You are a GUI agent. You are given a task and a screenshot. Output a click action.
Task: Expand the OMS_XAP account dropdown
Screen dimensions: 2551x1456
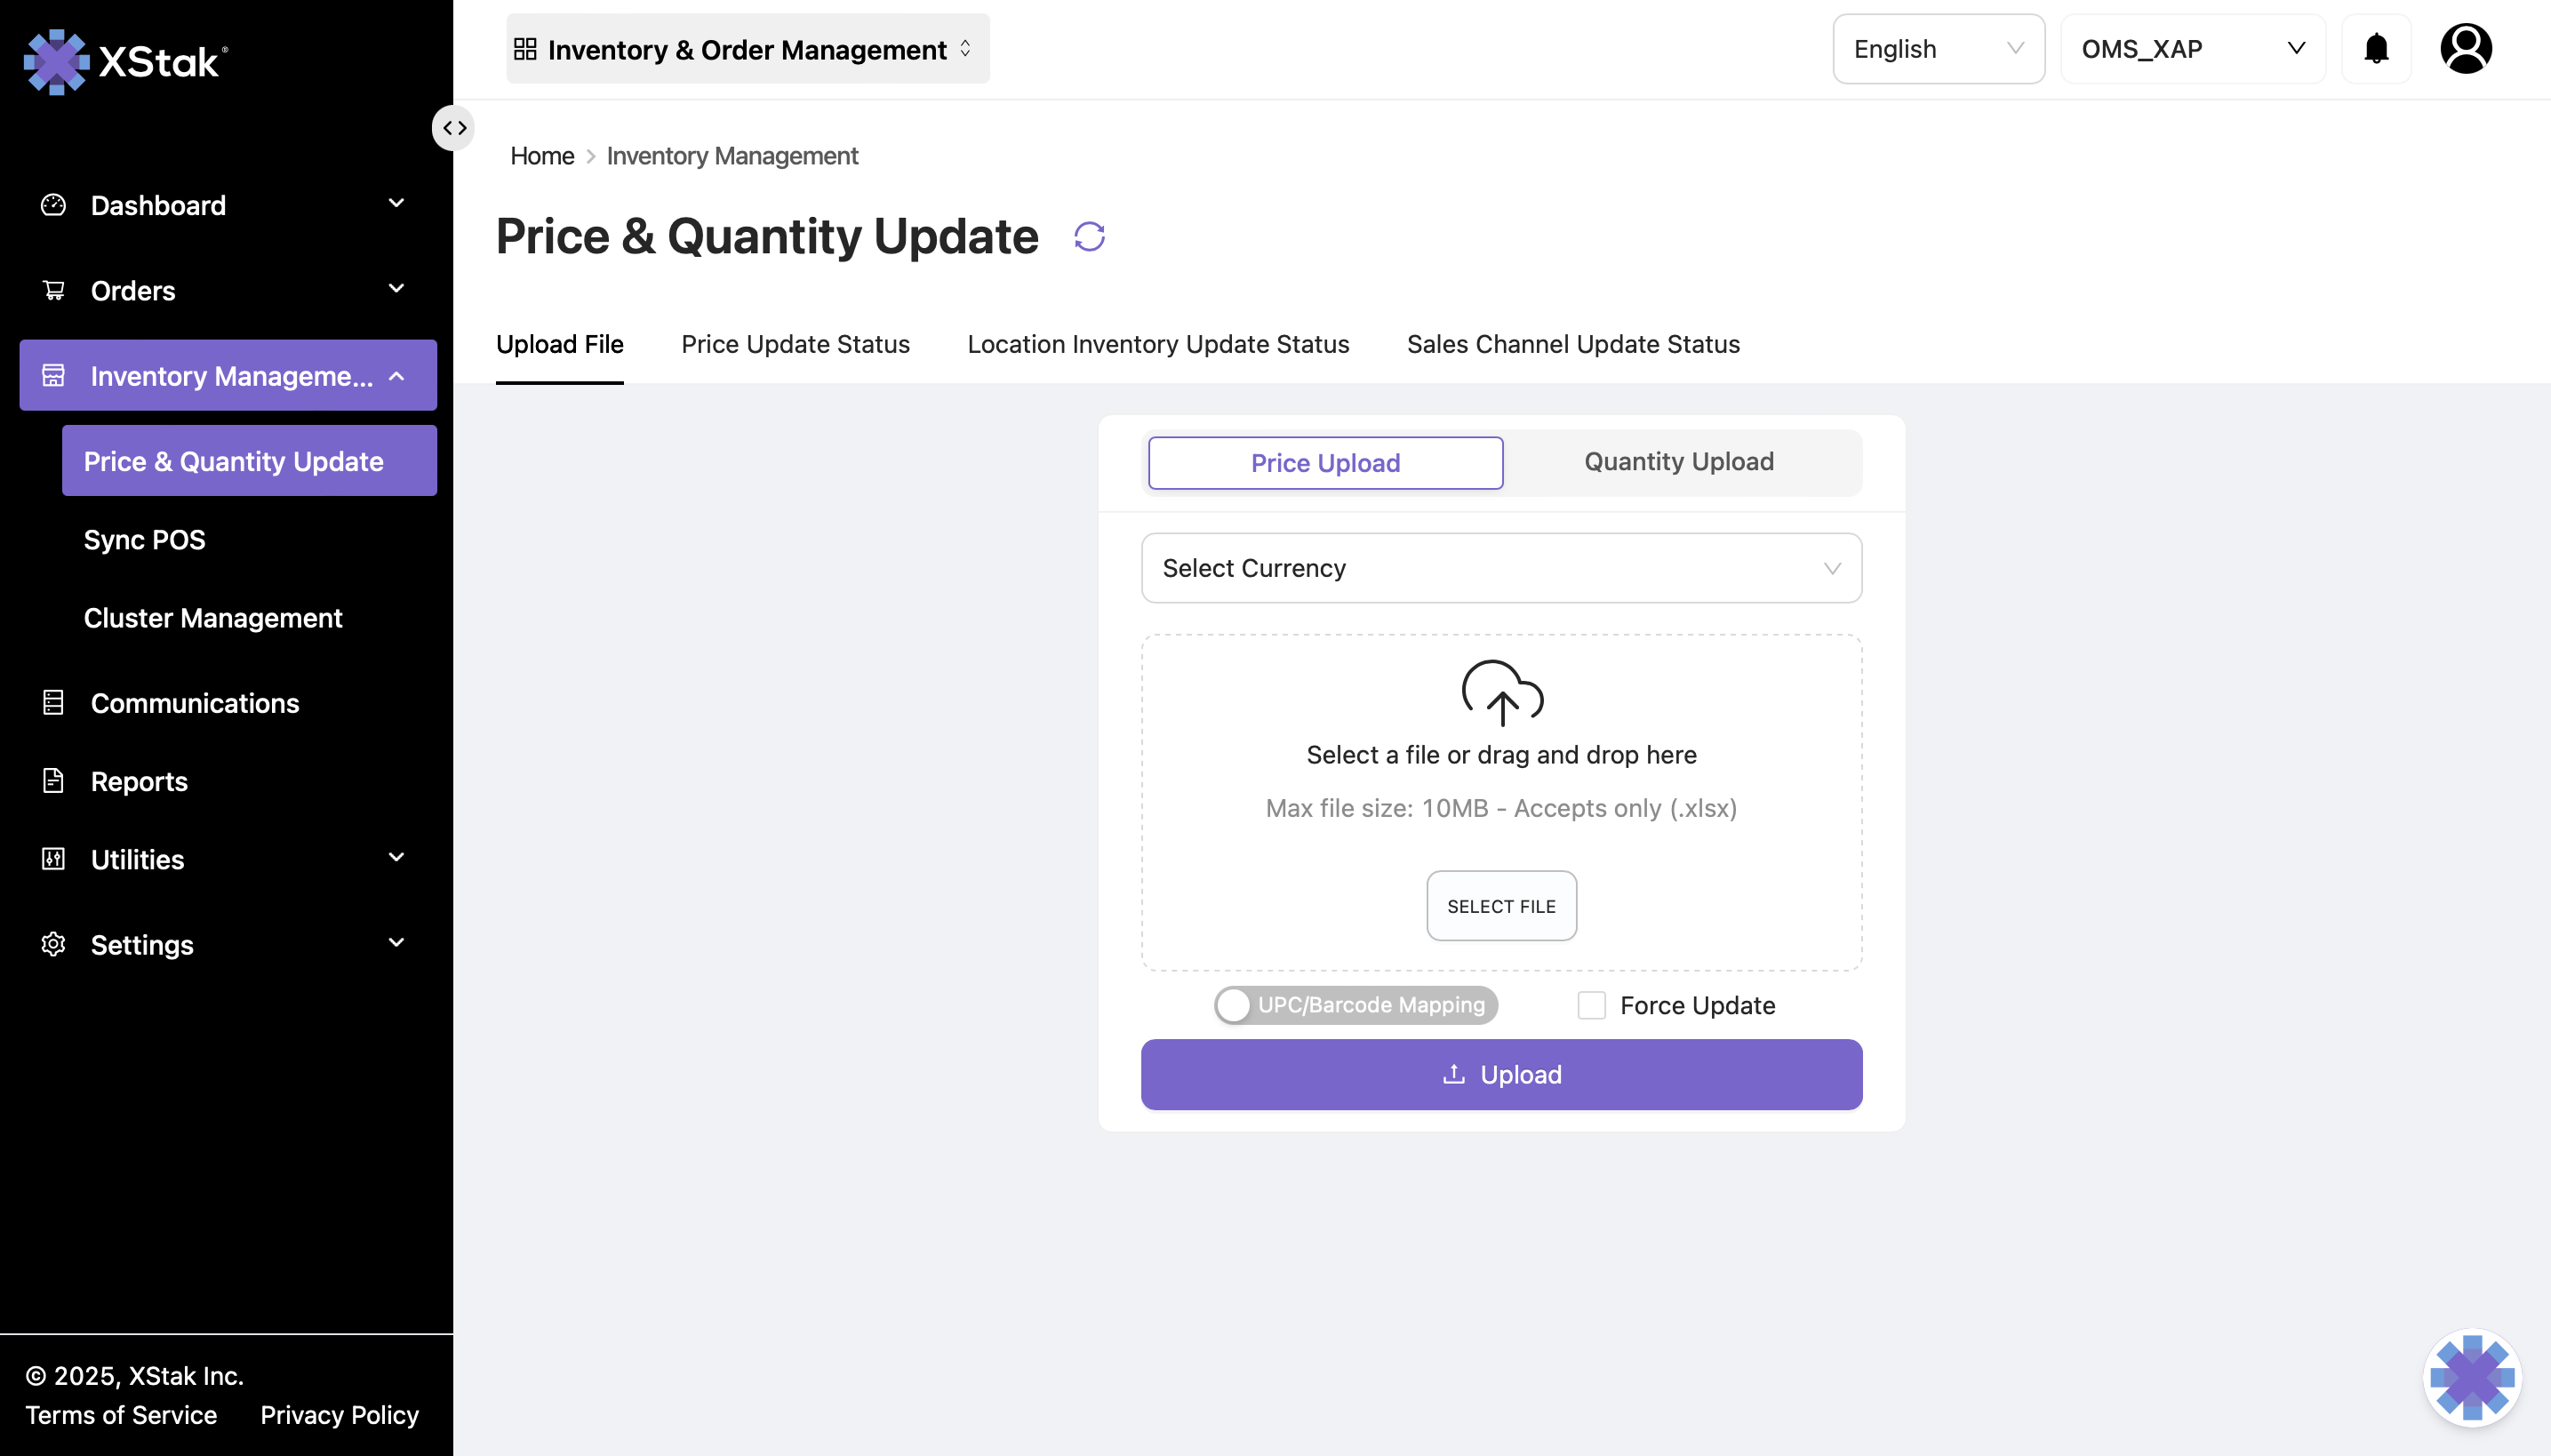click(x=2192, y=49)
